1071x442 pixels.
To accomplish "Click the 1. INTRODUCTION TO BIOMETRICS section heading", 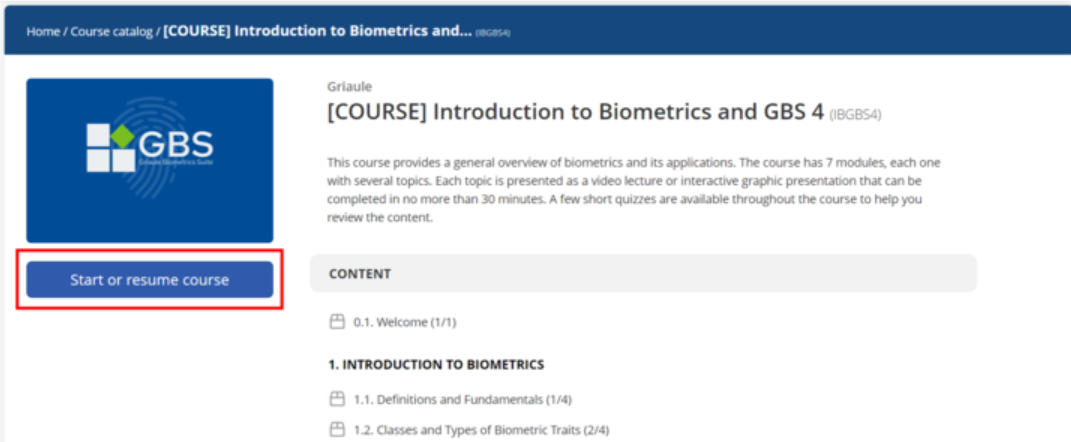I will click(x=436, y=365).
